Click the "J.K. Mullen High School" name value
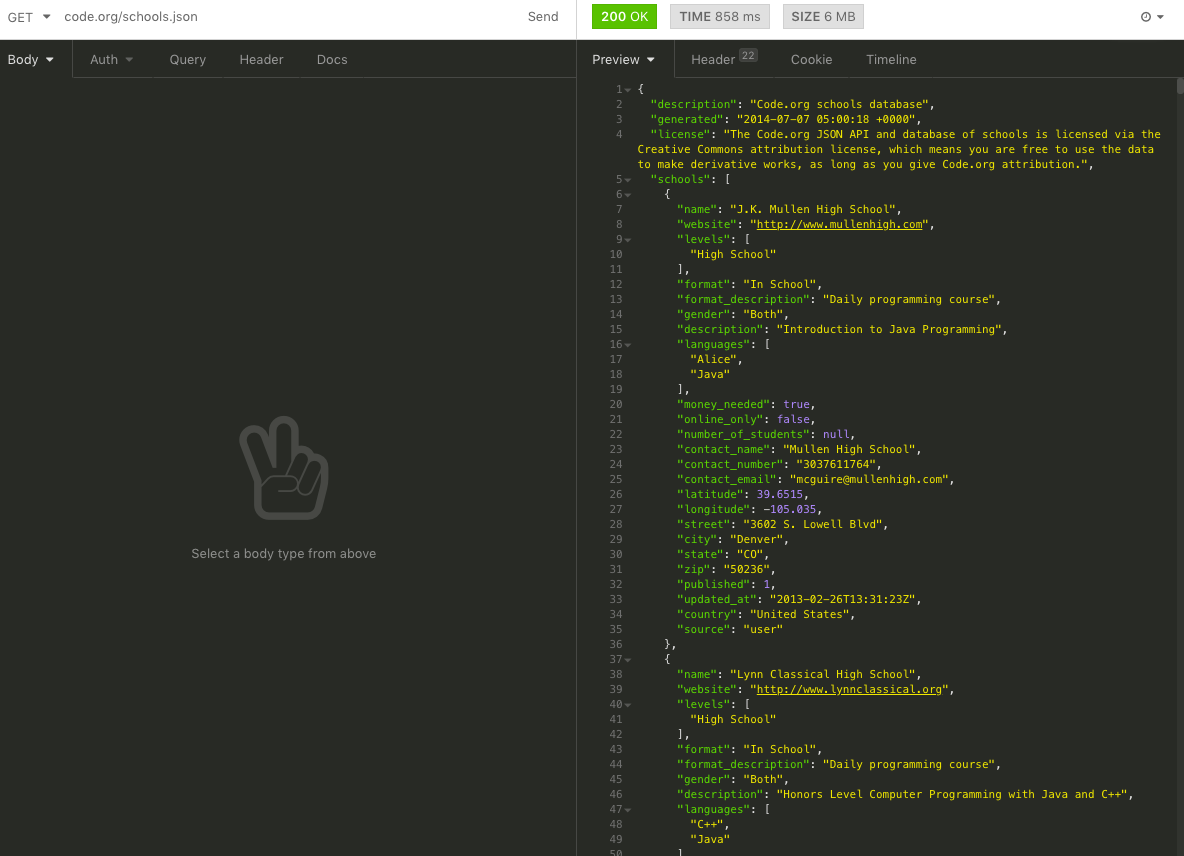Image resolution: width=1184 pixels, height=856 pixels. tap(812, 209)
